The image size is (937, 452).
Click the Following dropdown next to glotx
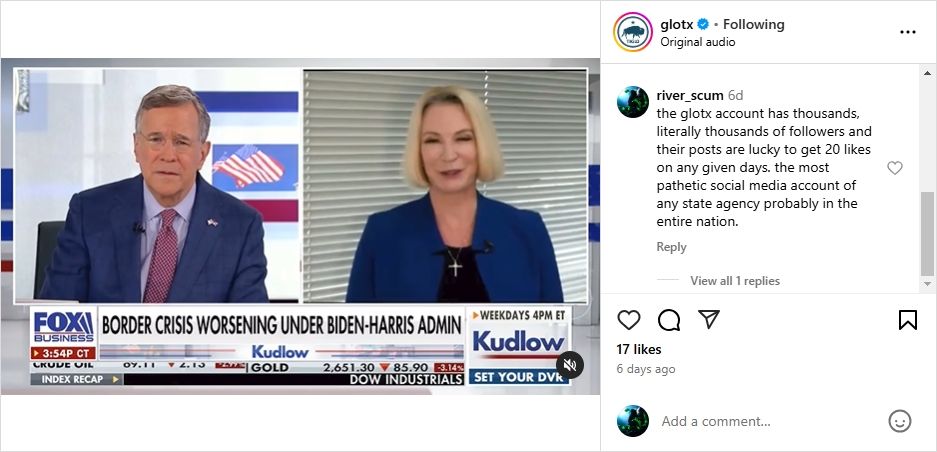754,25
